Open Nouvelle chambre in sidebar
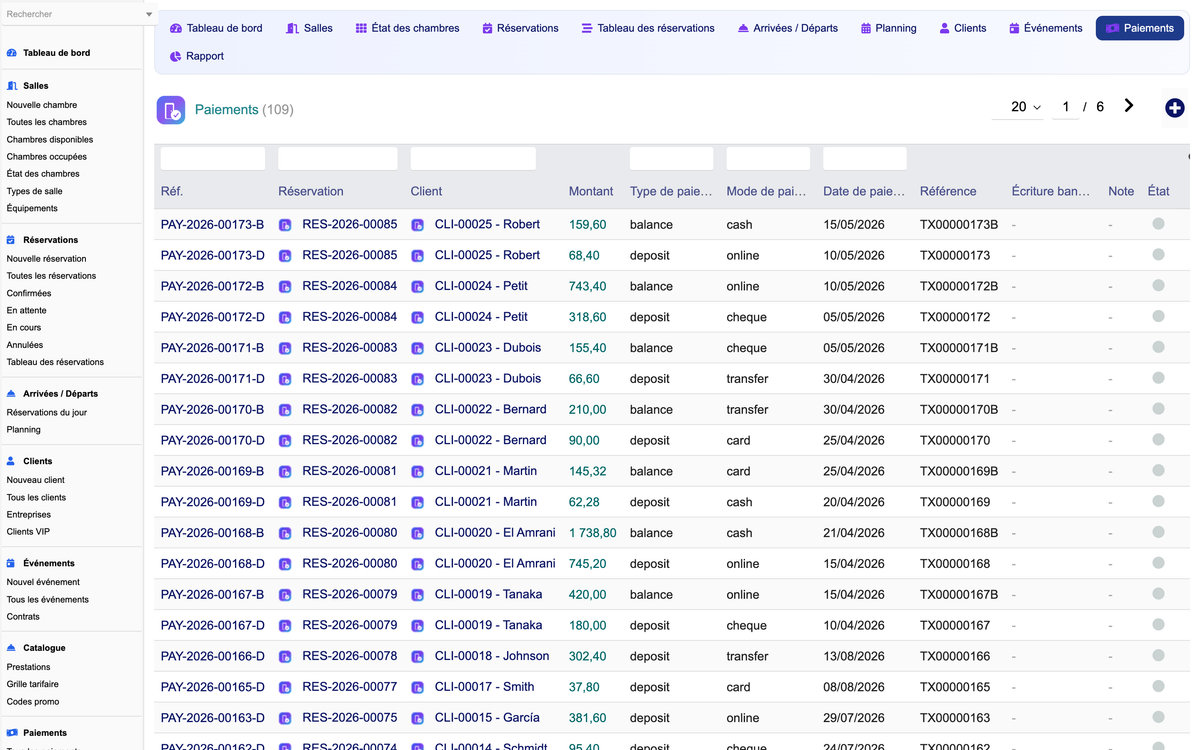This screenshot has width=1200, height=750. tap(42, 105)
